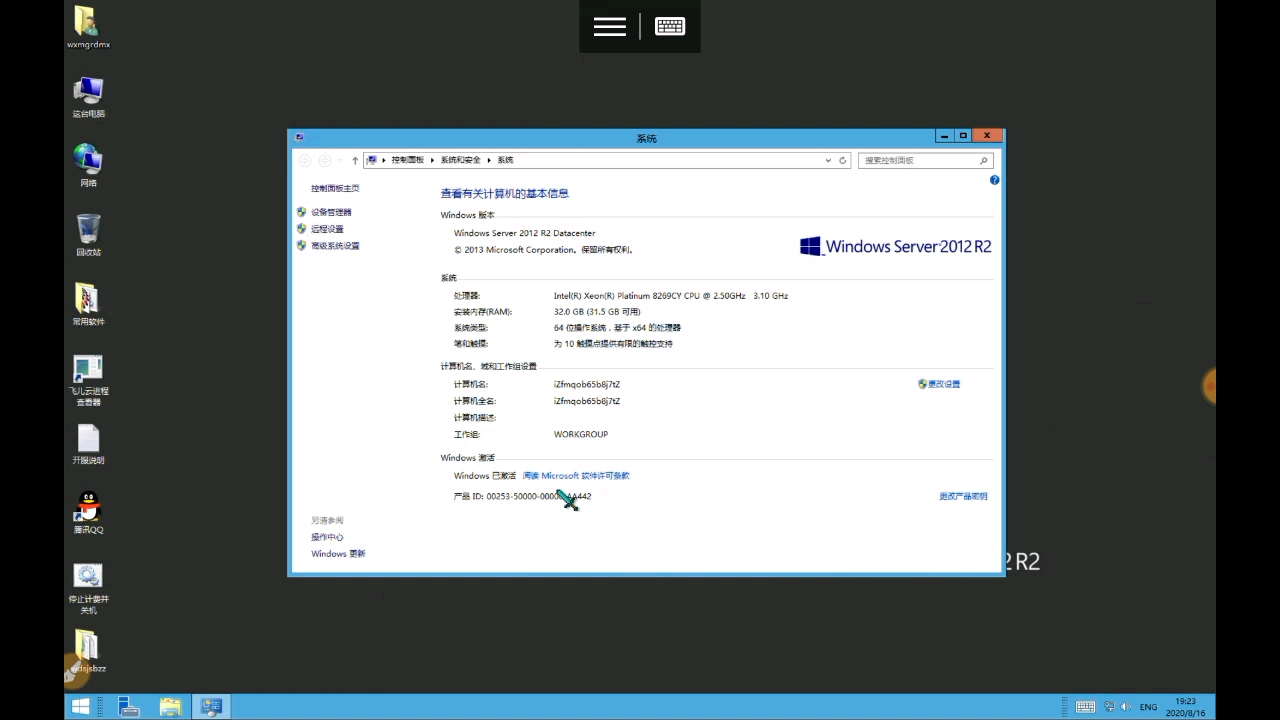Image resolution: width=1280 pixels, height=720 pixels.
Task: Open the 阅读 Microsoft 软件许可条款 link
Action: 576,476
